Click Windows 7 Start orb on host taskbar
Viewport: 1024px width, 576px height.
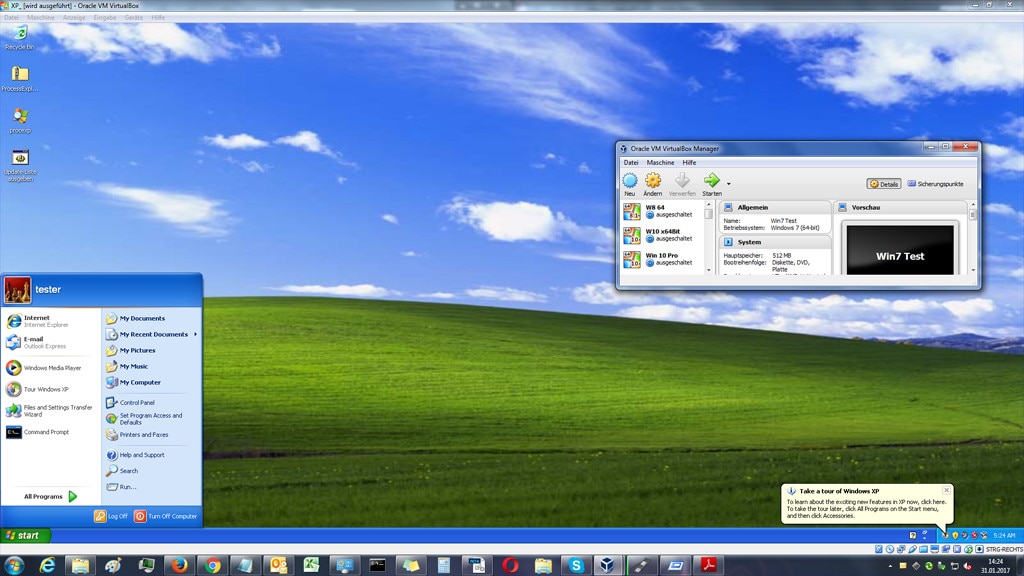[13, 566]
